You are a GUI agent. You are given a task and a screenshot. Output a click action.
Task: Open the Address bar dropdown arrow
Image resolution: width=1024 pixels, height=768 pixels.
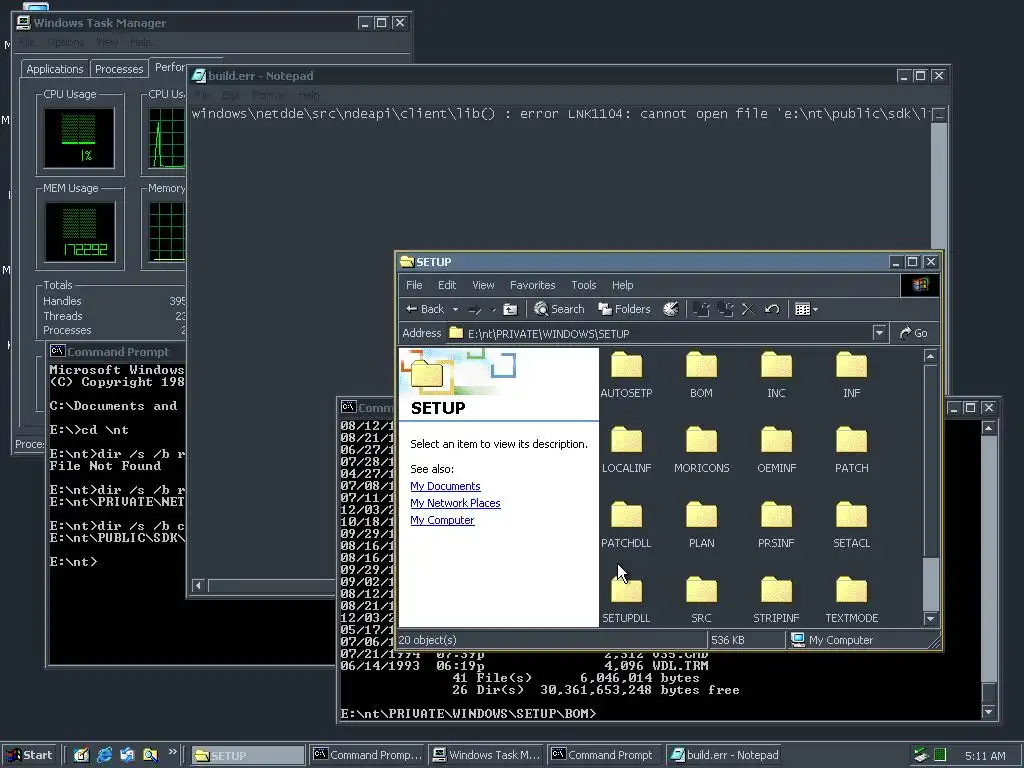(879, 333)
